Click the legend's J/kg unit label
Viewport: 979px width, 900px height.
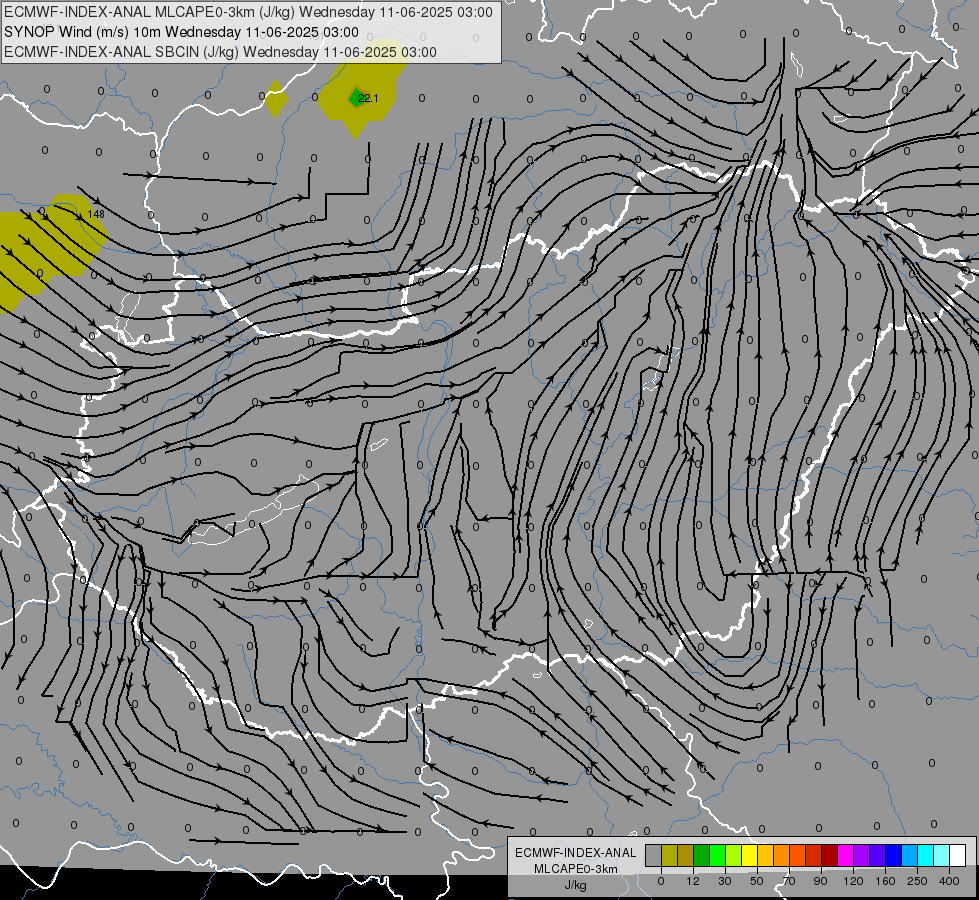pos(576,885)
